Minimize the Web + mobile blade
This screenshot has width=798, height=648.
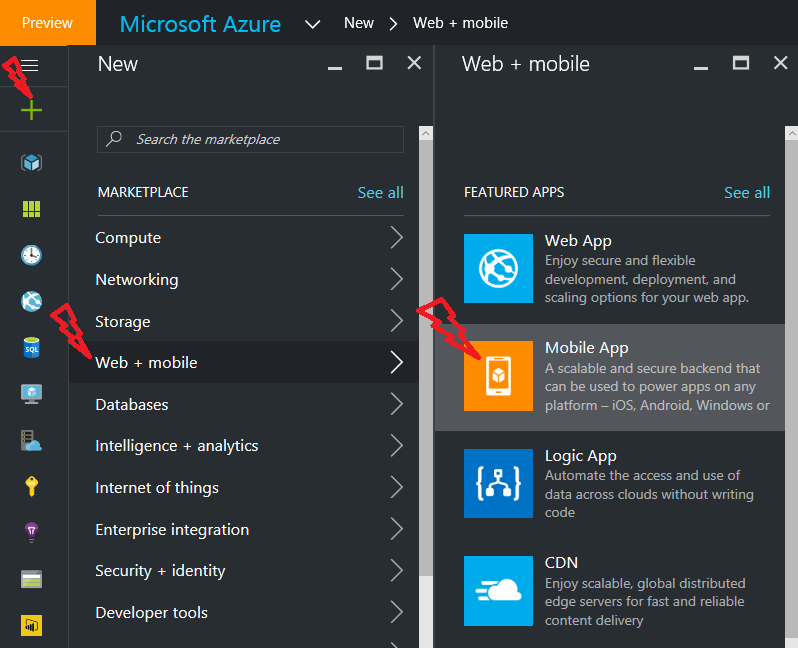pyautogui.click(x=701, y=66)
